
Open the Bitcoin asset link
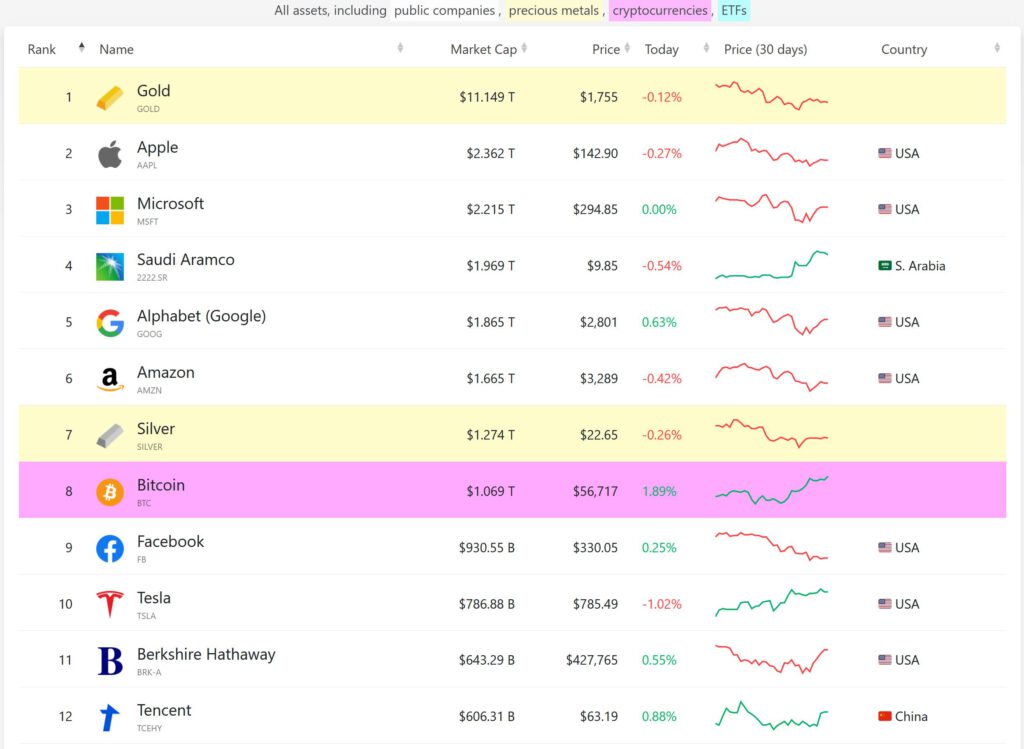161,485
